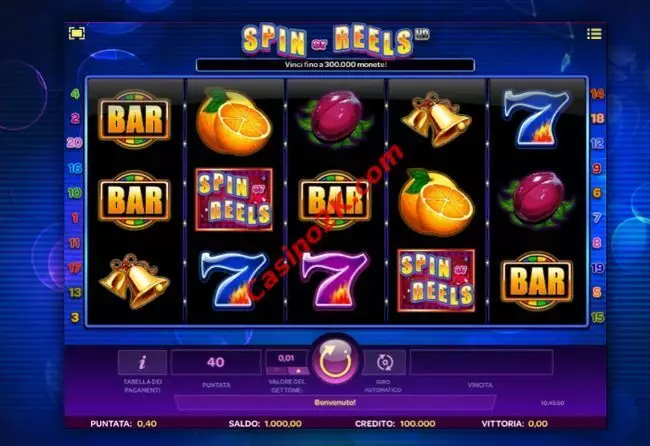Click the Spin or Reels symbol on reel two
Image resolution: width=650 pixels, height=446 pixels.
pyautogui.click(x=234, y=199)
